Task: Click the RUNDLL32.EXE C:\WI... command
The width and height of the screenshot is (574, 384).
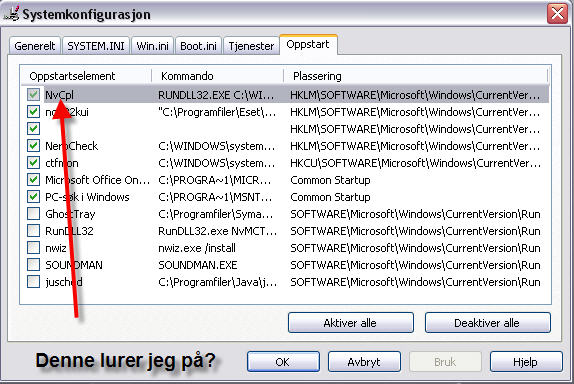Action: click(x=216, y=95)
